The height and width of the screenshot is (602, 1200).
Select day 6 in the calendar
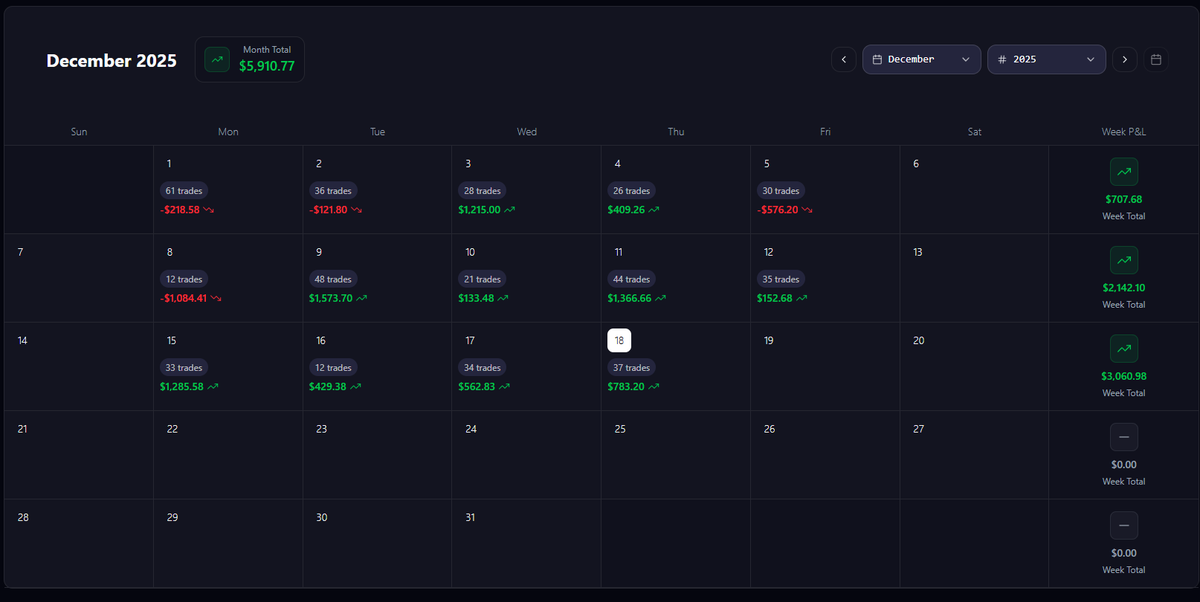point(916,164)
